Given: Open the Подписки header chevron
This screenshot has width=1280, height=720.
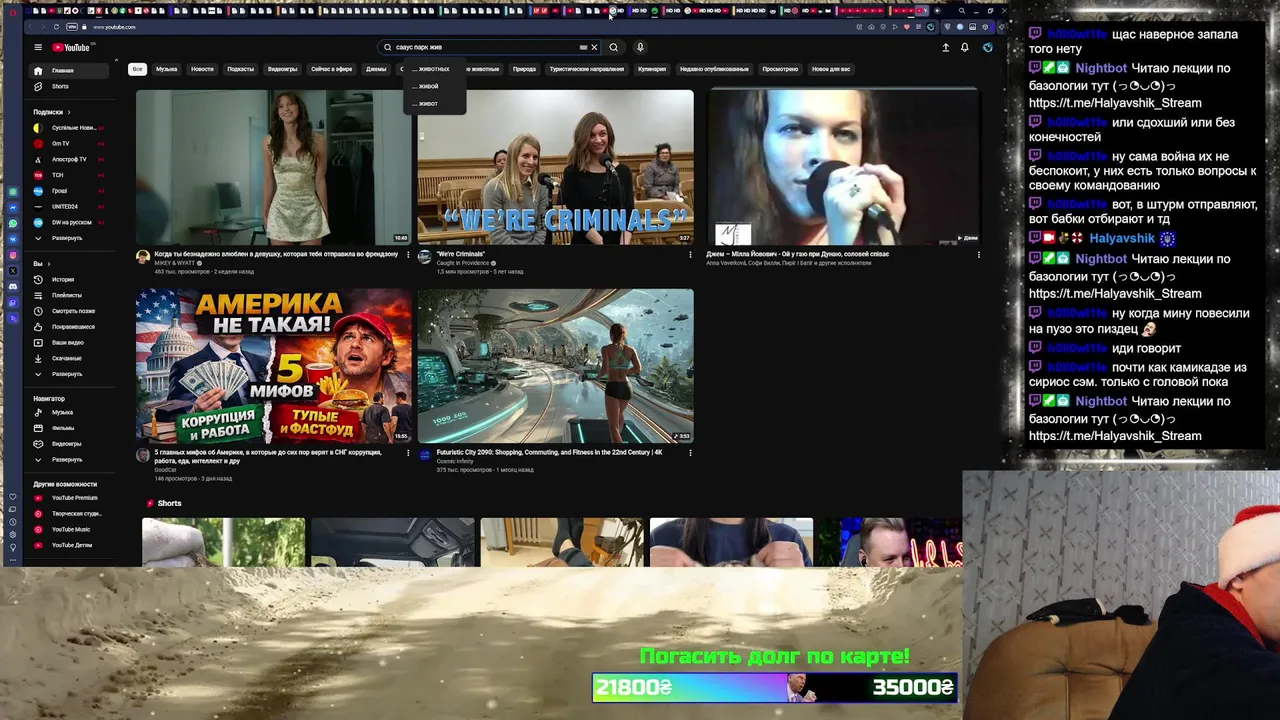Looking at the screenshot, I should 69,112.
